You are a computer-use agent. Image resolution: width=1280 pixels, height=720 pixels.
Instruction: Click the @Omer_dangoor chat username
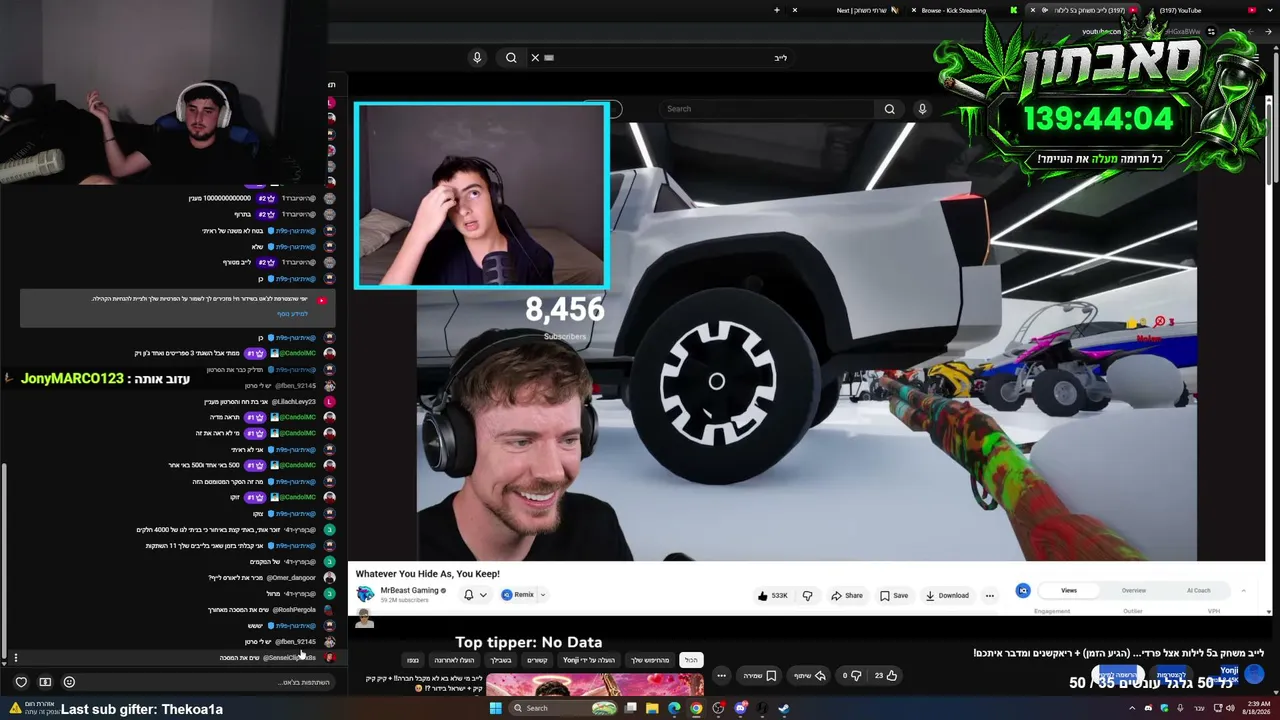pos(290,578)
